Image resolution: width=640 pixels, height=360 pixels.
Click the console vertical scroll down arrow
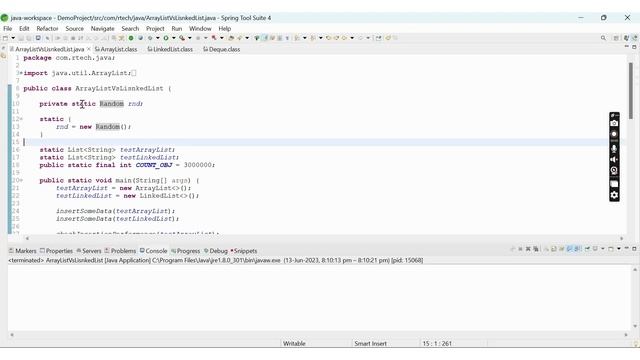[x=635, y=326]
